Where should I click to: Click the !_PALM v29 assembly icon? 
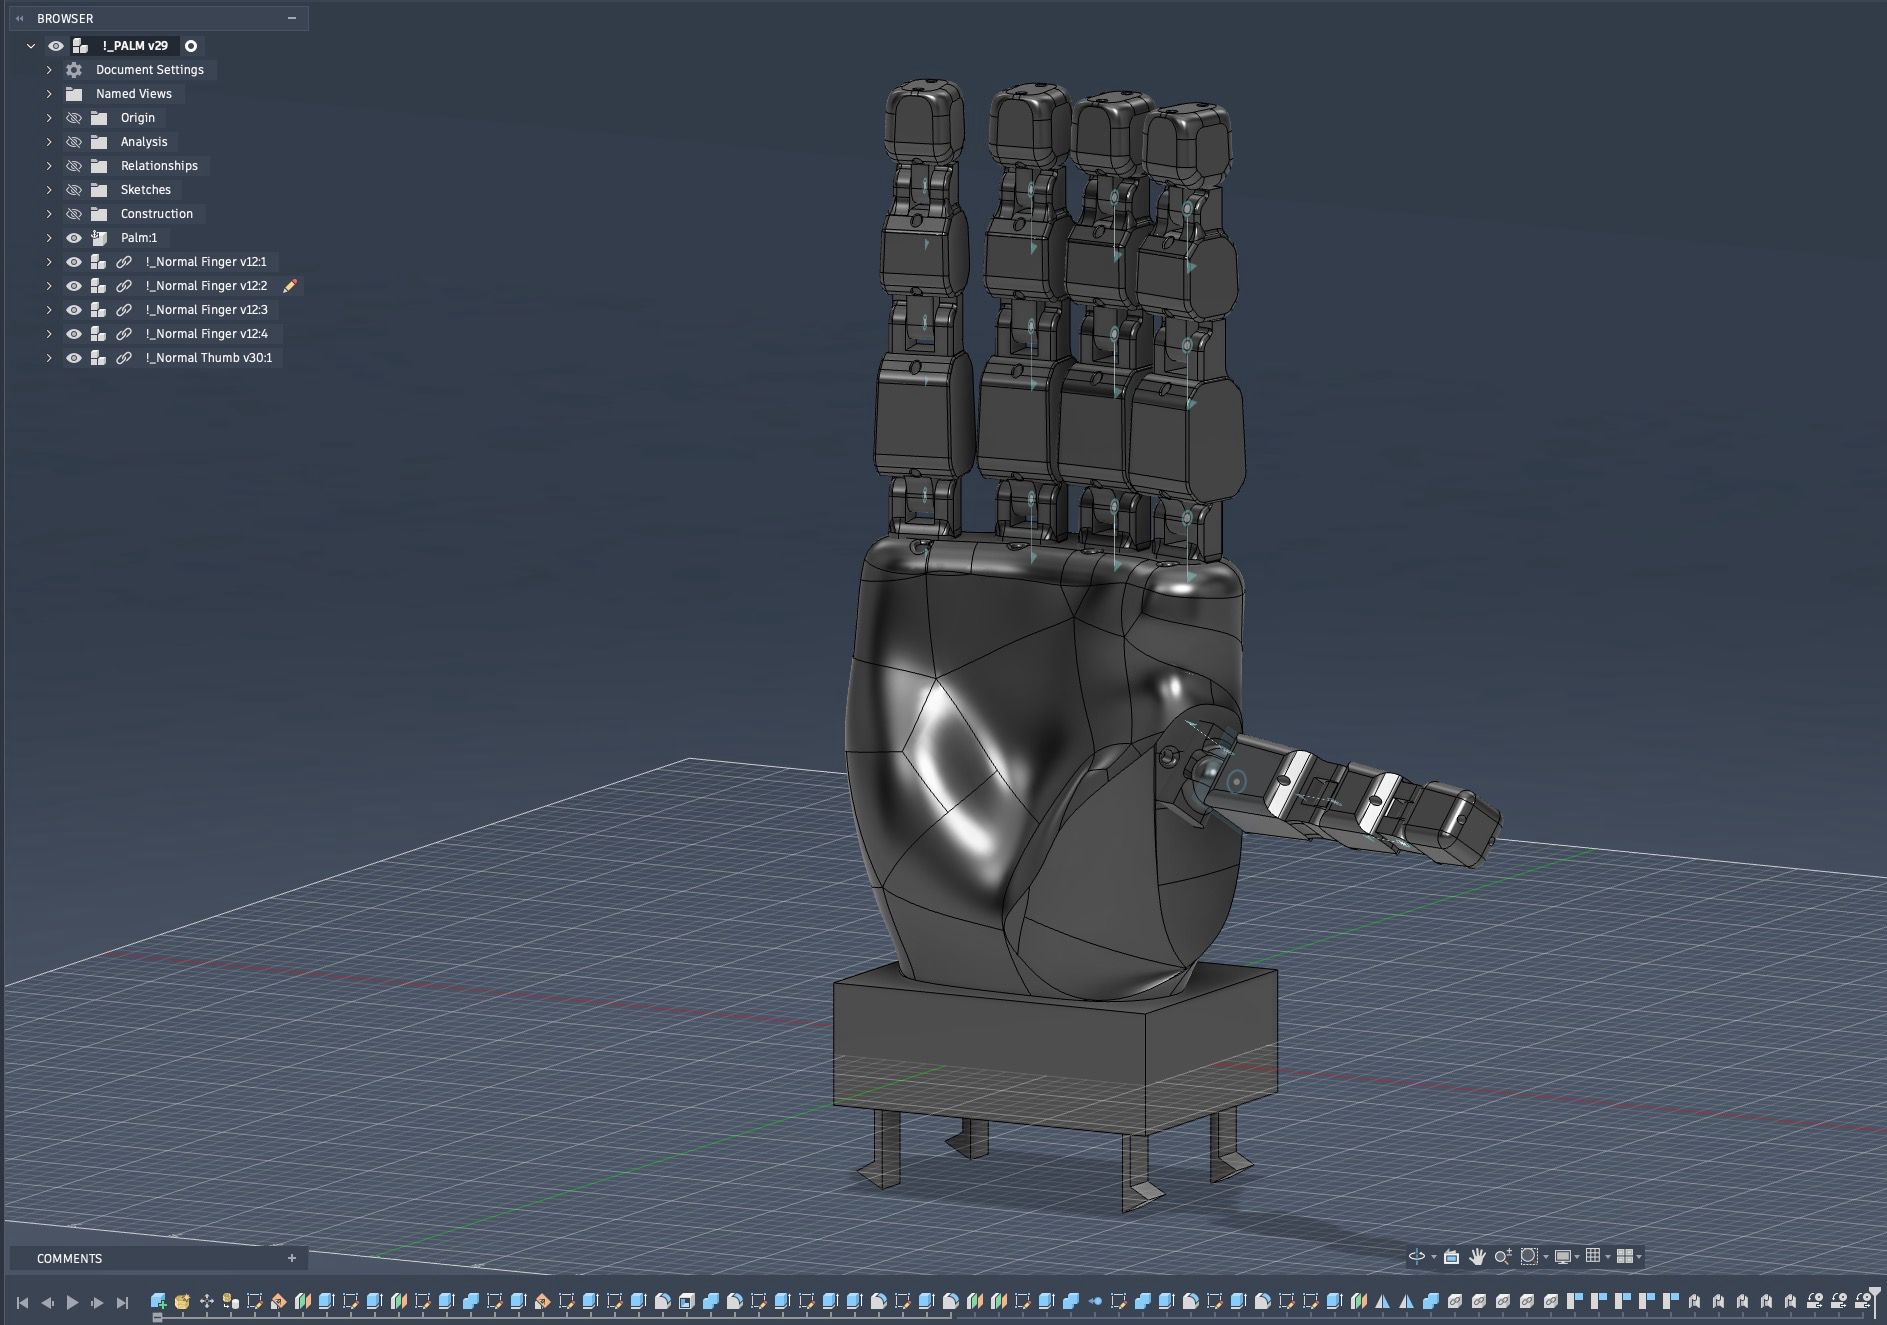pos(81,46)
